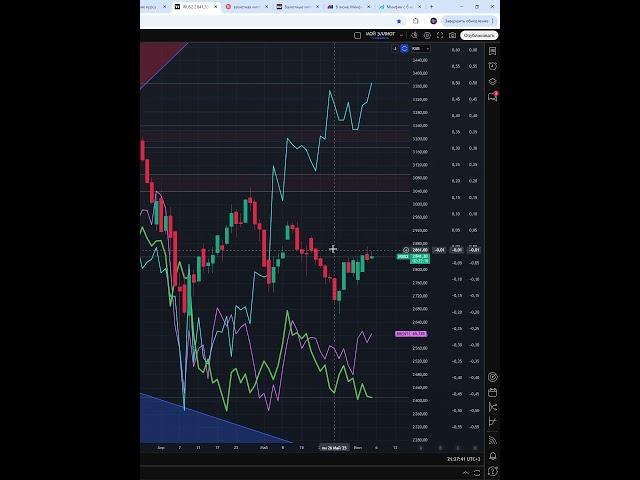Viewport: 640px width, 480px height.
Task: Click the plus icon on the price scale
Action: (x=406, y=250)
